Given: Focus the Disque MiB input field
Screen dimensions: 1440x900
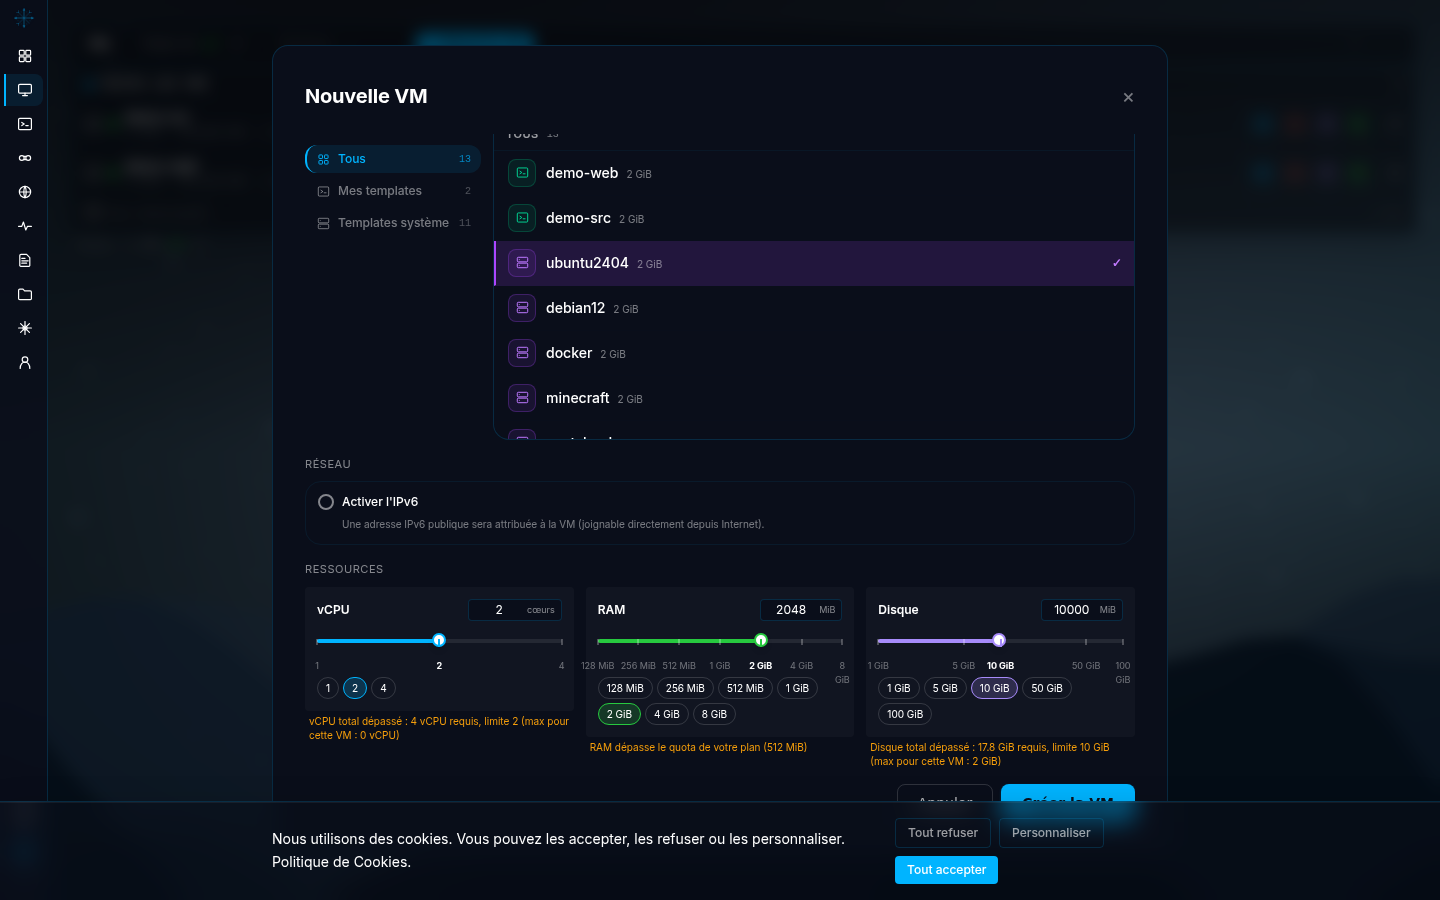Looking at the screenshot, I should pyautogui.click(x=1082, y=610).
